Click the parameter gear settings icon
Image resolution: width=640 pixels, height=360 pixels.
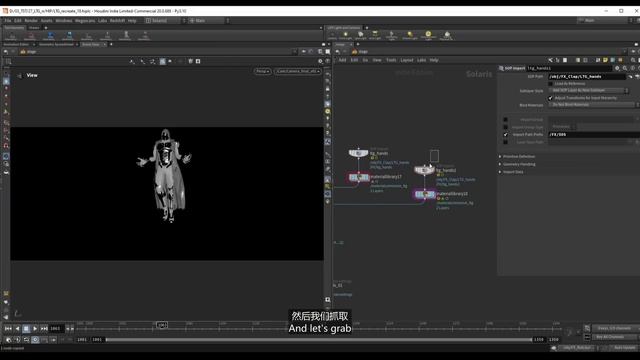[x=617, y=68]
